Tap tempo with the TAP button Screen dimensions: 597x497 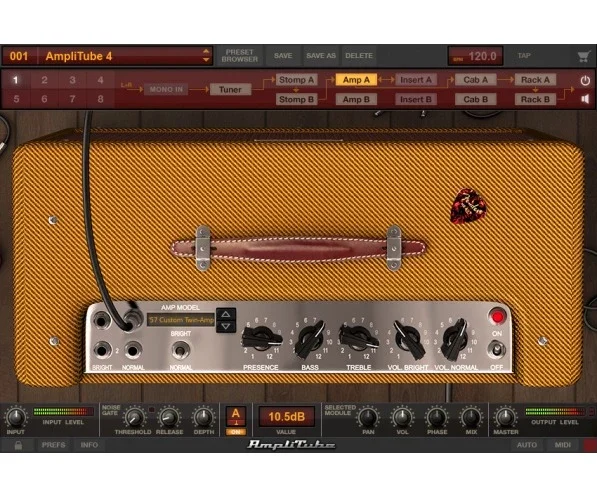[524, 56]
